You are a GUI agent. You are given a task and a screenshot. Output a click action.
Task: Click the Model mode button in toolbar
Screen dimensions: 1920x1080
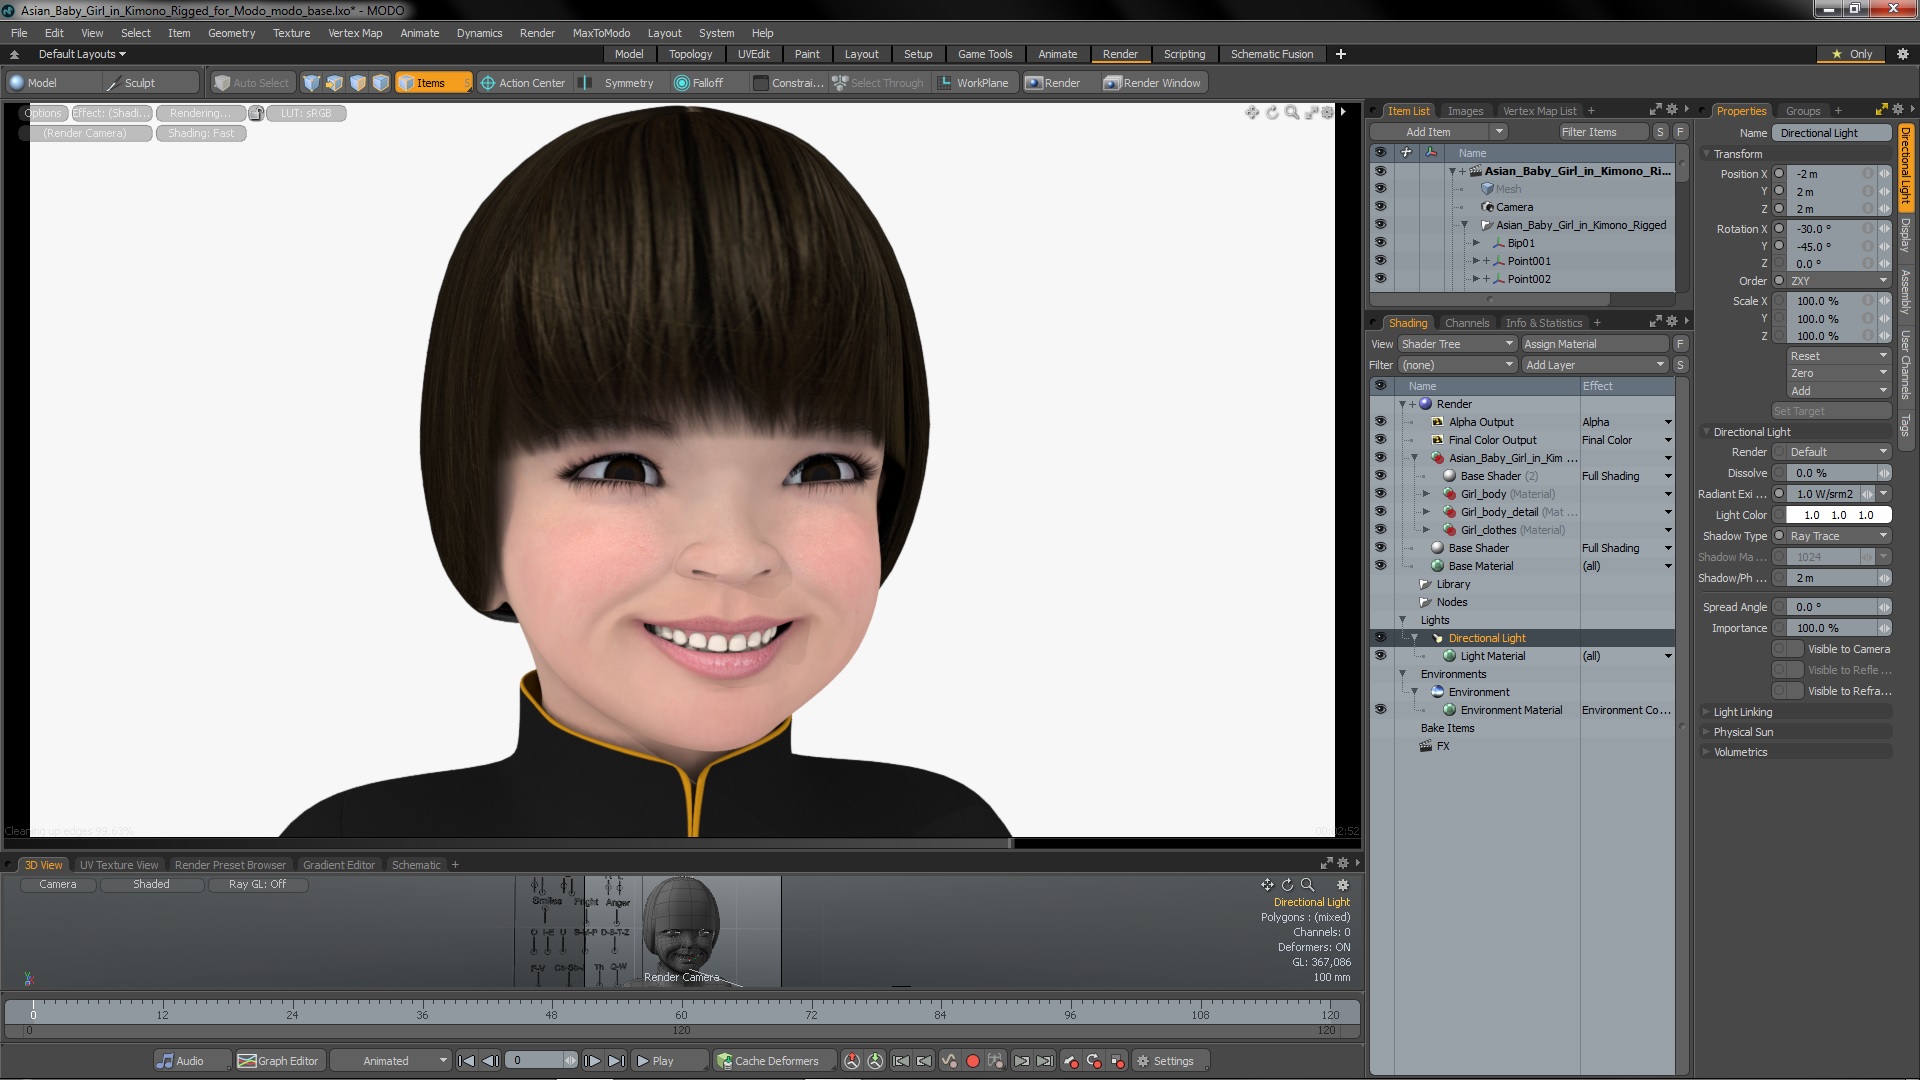tap(53, 83)
